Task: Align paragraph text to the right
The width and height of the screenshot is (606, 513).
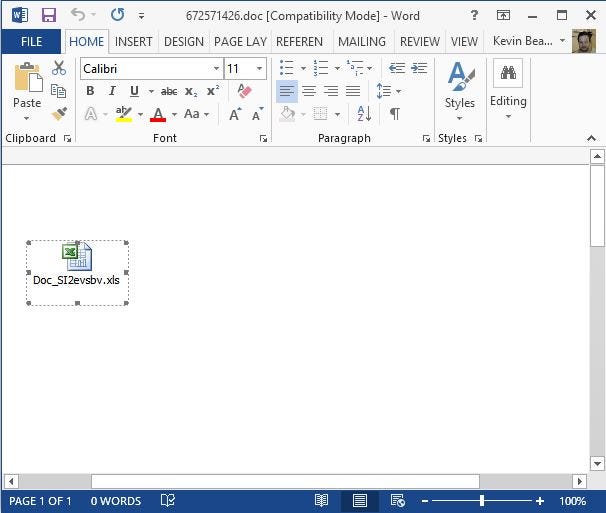Action: 331,91
